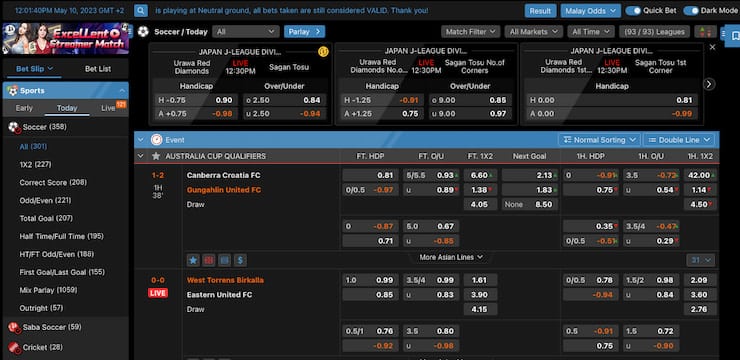Click the Parlay button

pyautogui.click(x=304, y=32)
